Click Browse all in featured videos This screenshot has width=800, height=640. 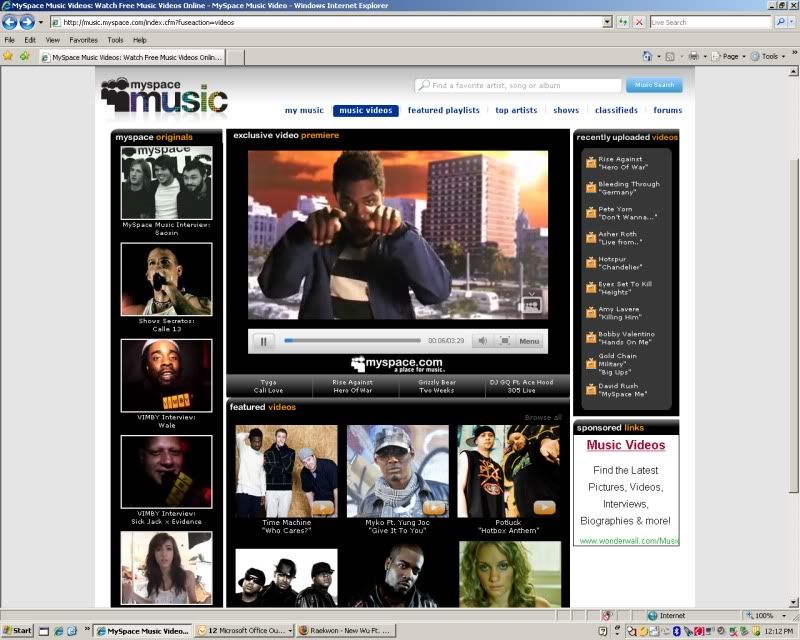point(542,417)
